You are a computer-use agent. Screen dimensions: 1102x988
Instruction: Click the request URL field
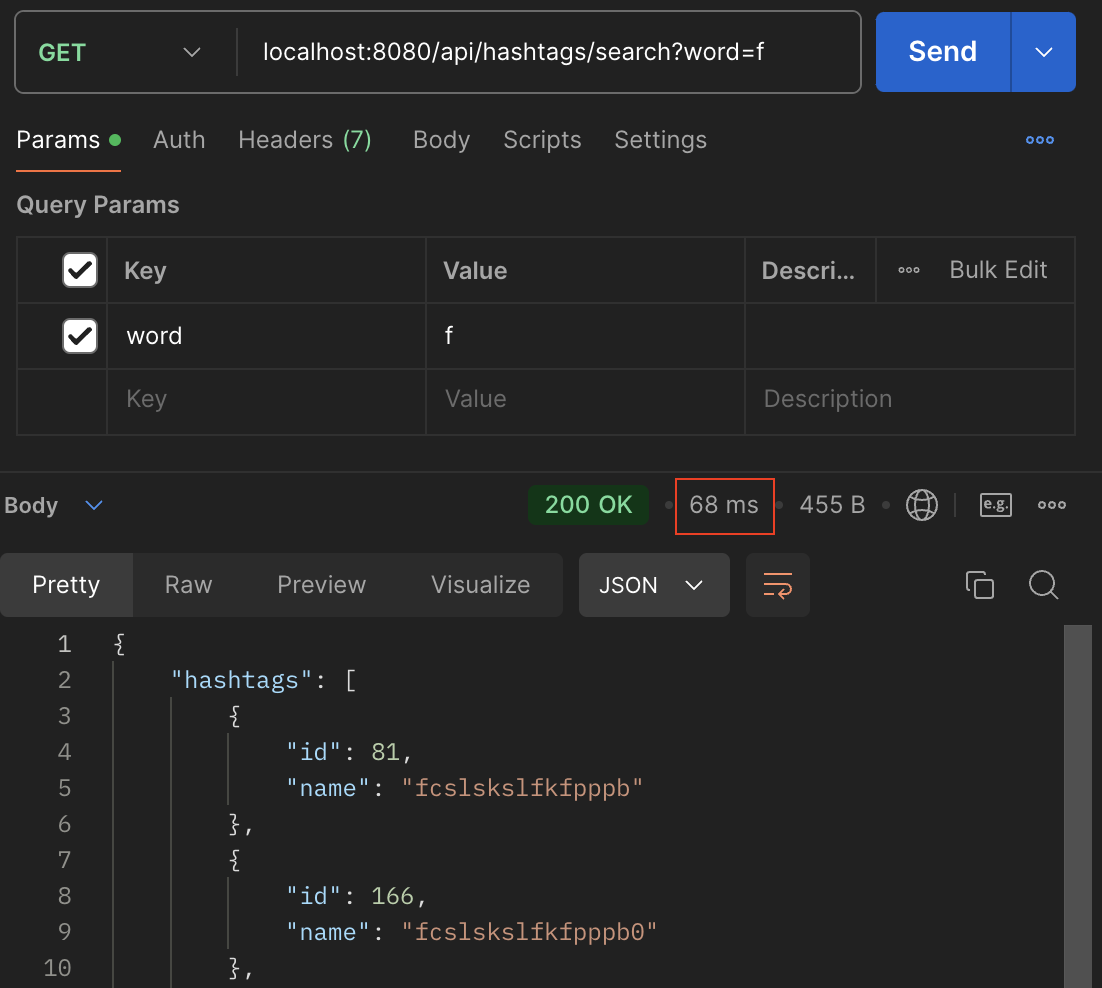(x=548, y=52)
